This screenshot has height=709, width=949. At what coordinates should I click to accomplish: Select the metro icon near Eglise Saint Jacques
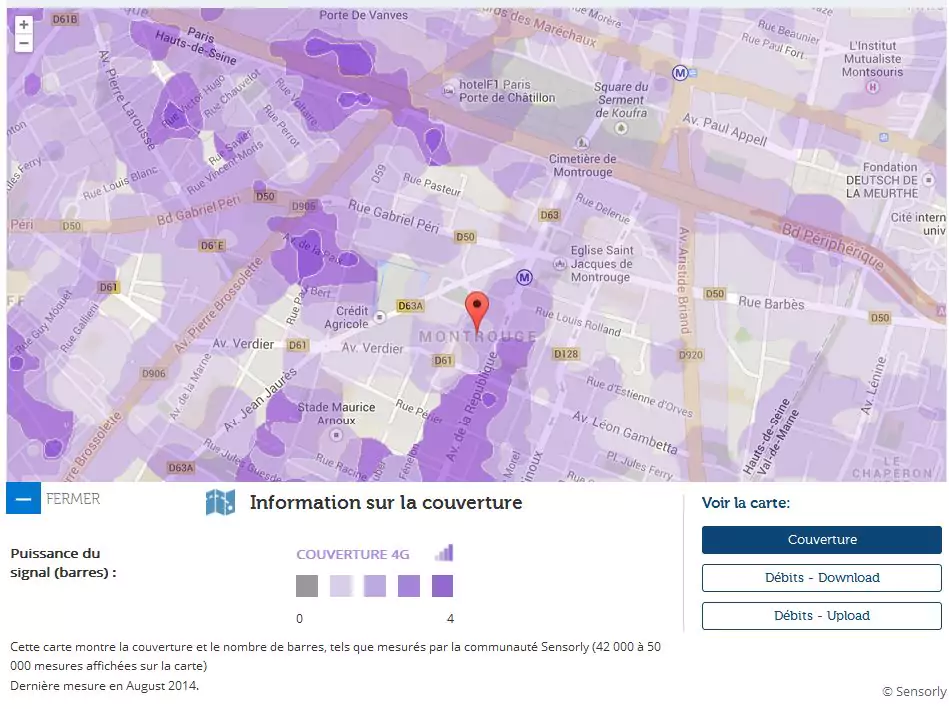coord(524,277)
